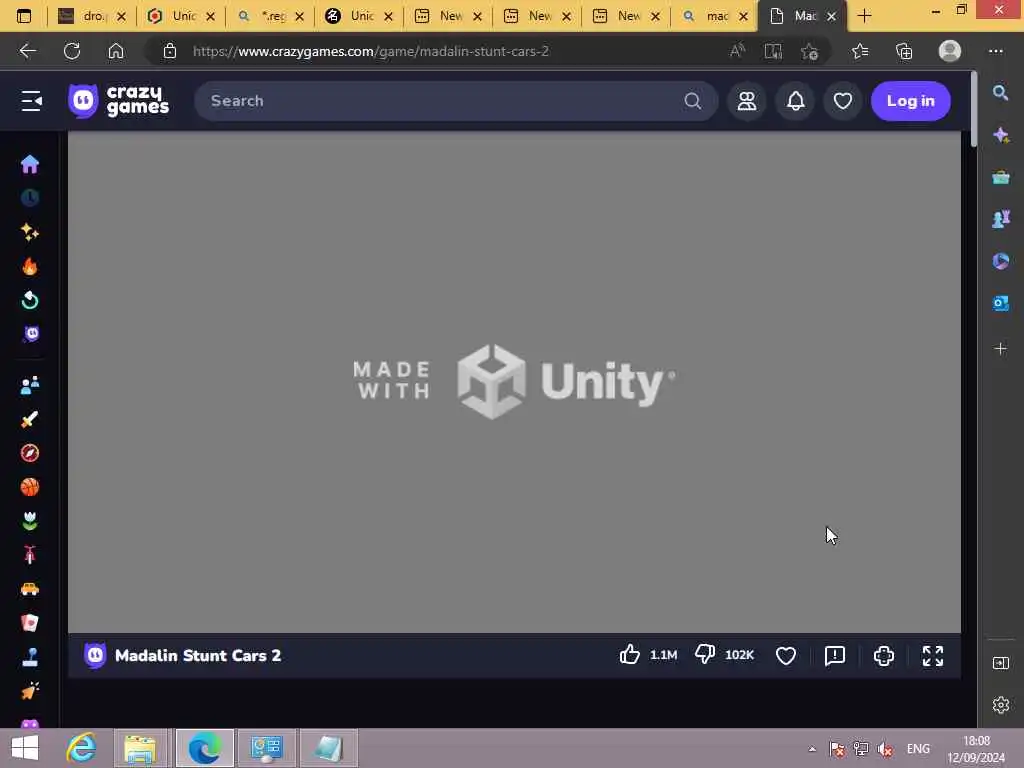Image resolution: width=1024 pixels, height=768 pixels.
Task: Open the flower category icon
Action: 30,520
